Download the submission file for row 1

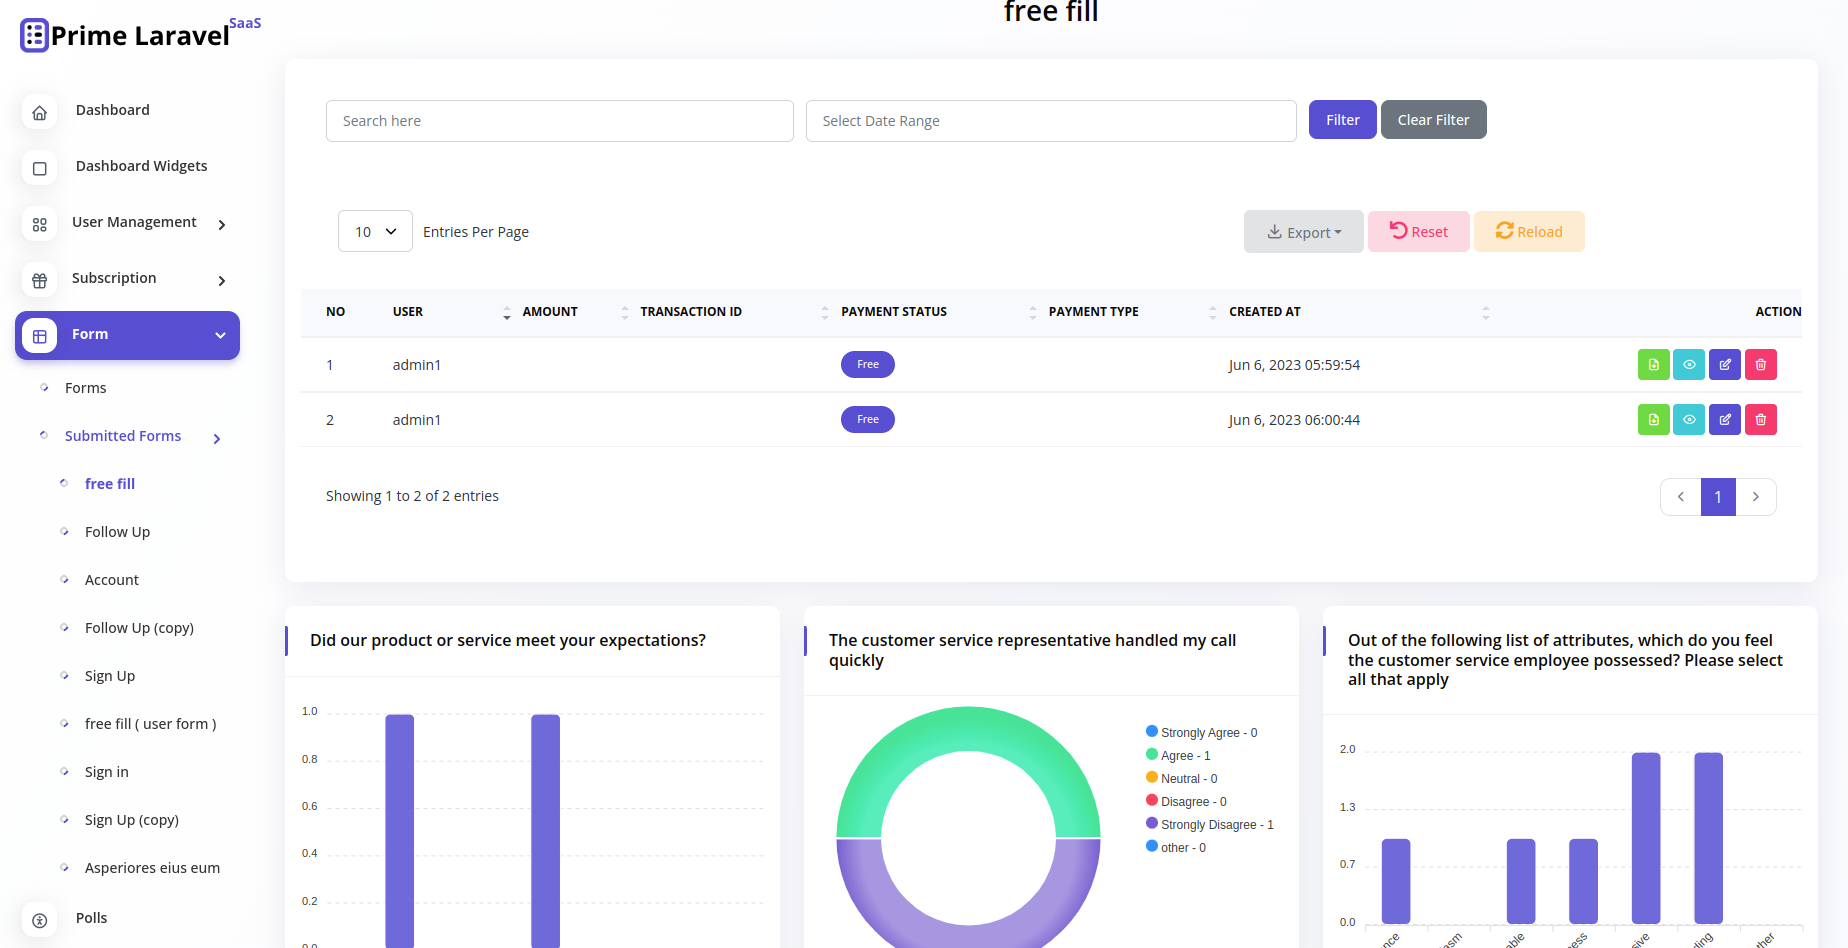[x=1653, y=364]
